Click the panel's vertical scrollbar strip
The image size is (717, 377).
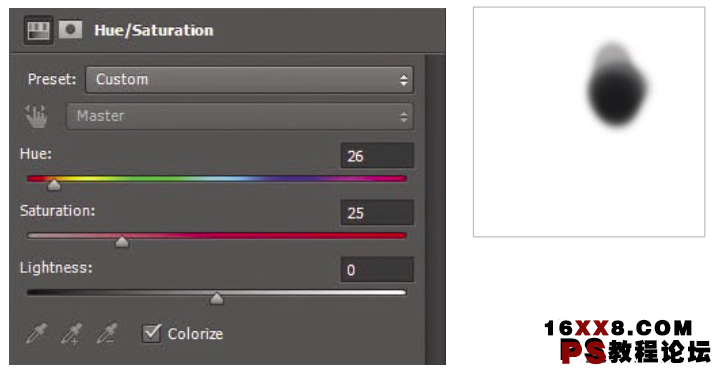(x=435, y=210)
